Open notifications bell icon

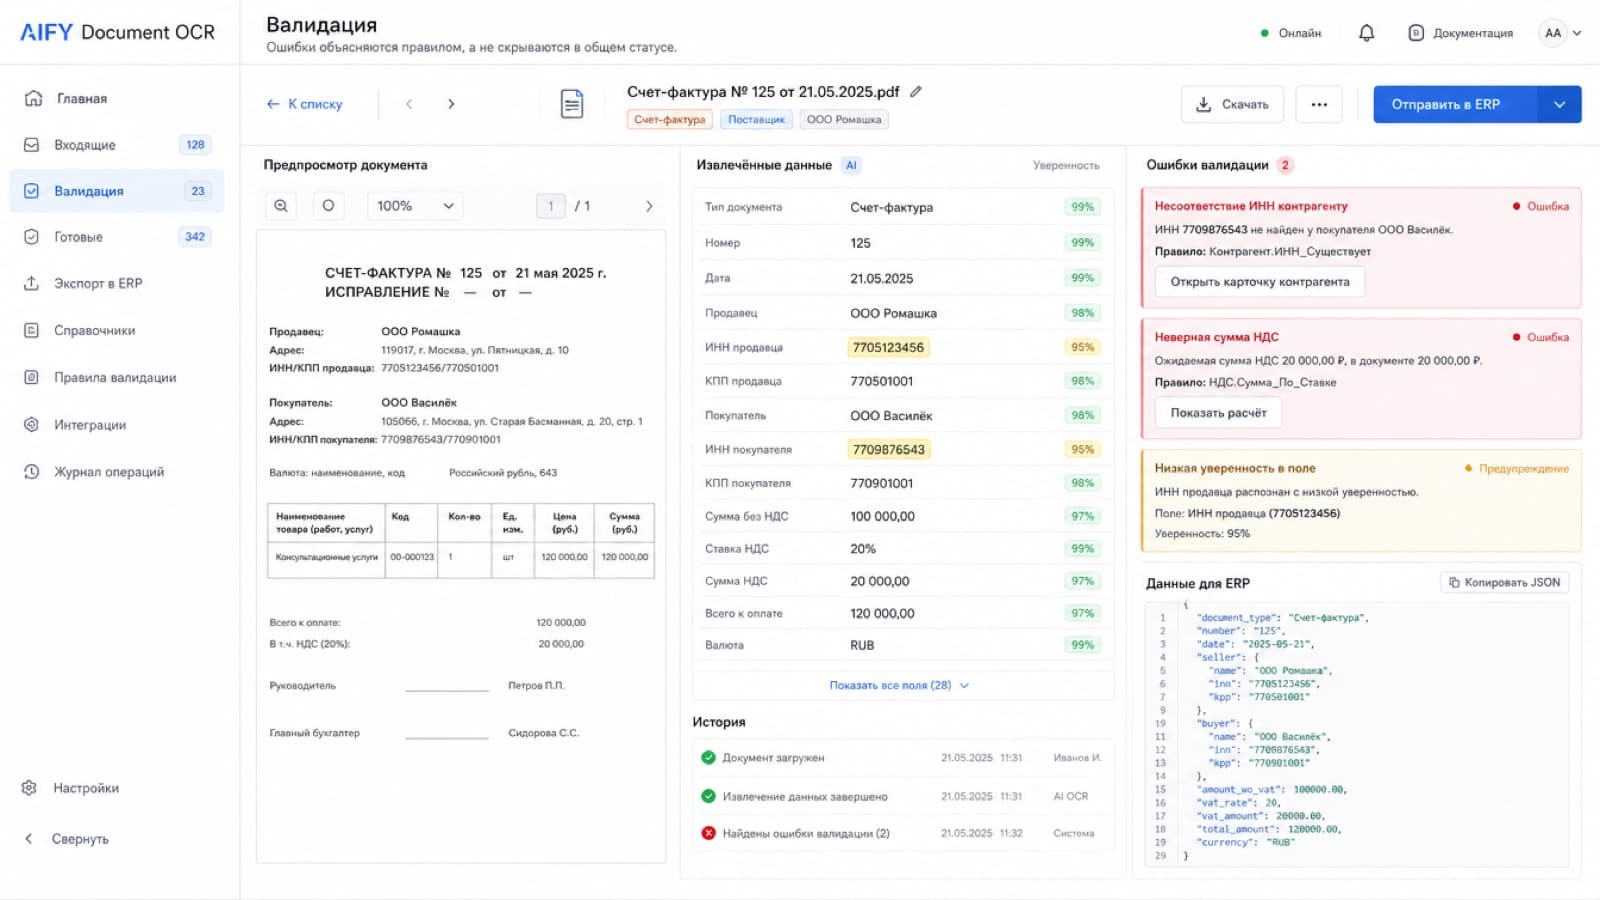tap(1366, 33)
